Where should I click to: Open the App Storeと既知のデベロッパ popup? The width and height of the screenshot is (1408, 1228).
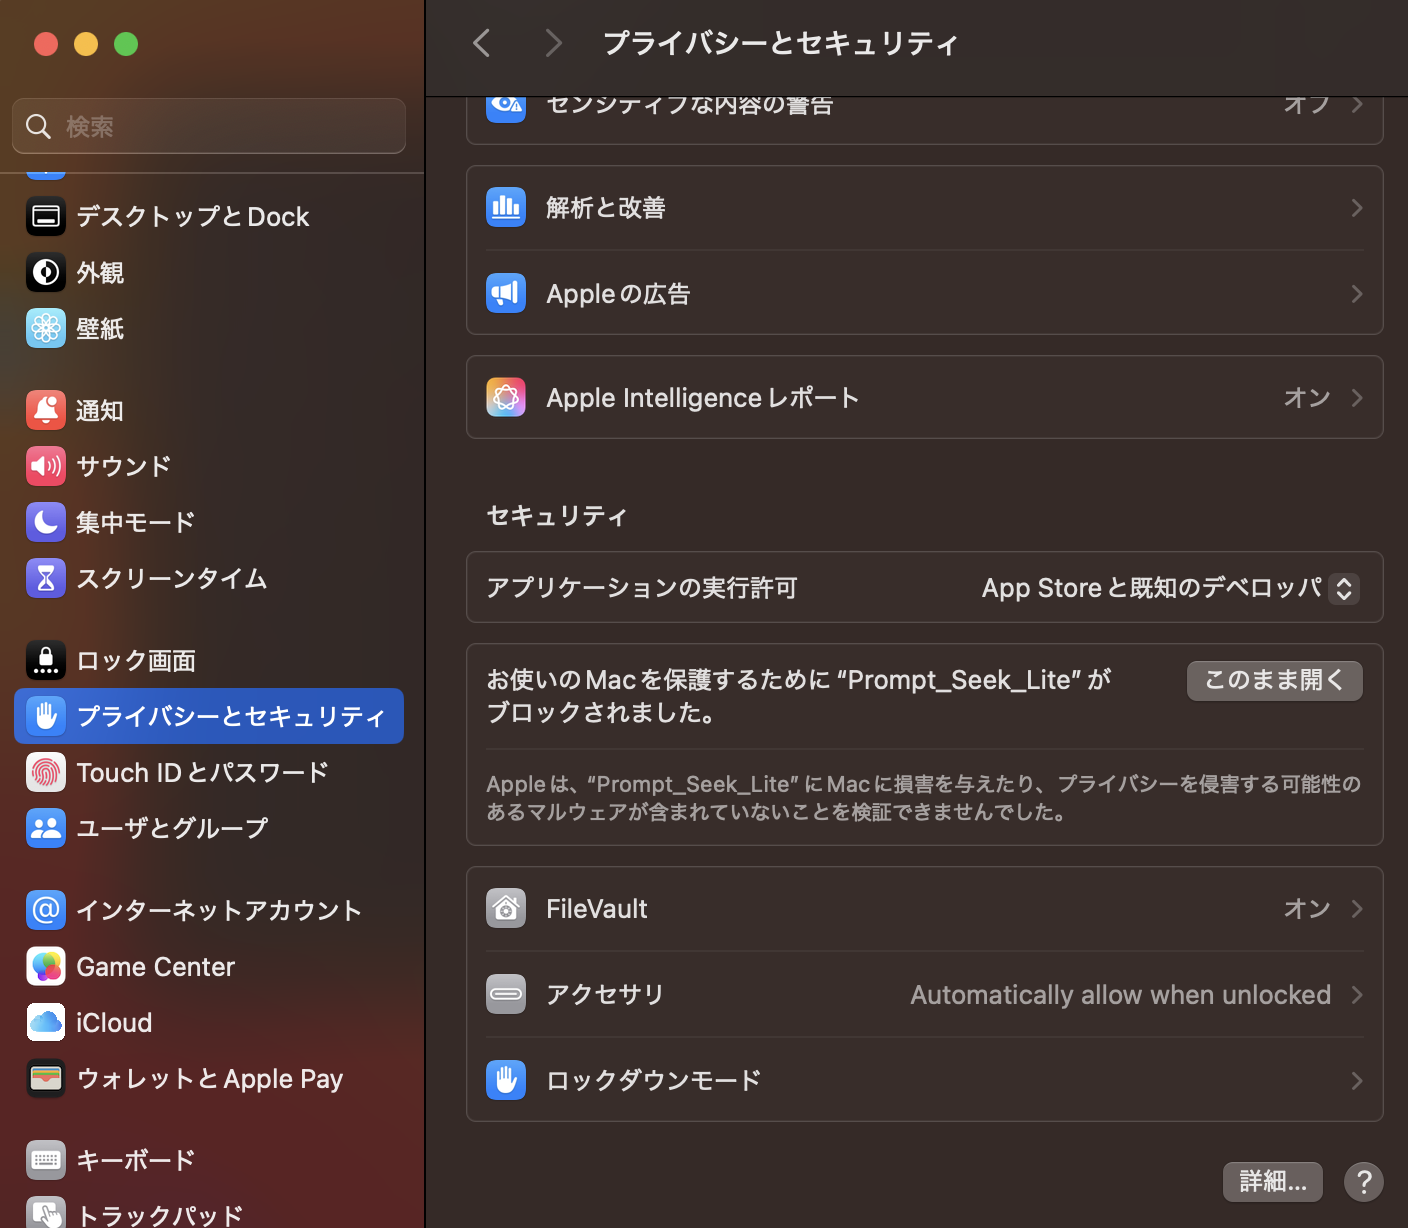pyautogui.click(x=1170, y=588)
